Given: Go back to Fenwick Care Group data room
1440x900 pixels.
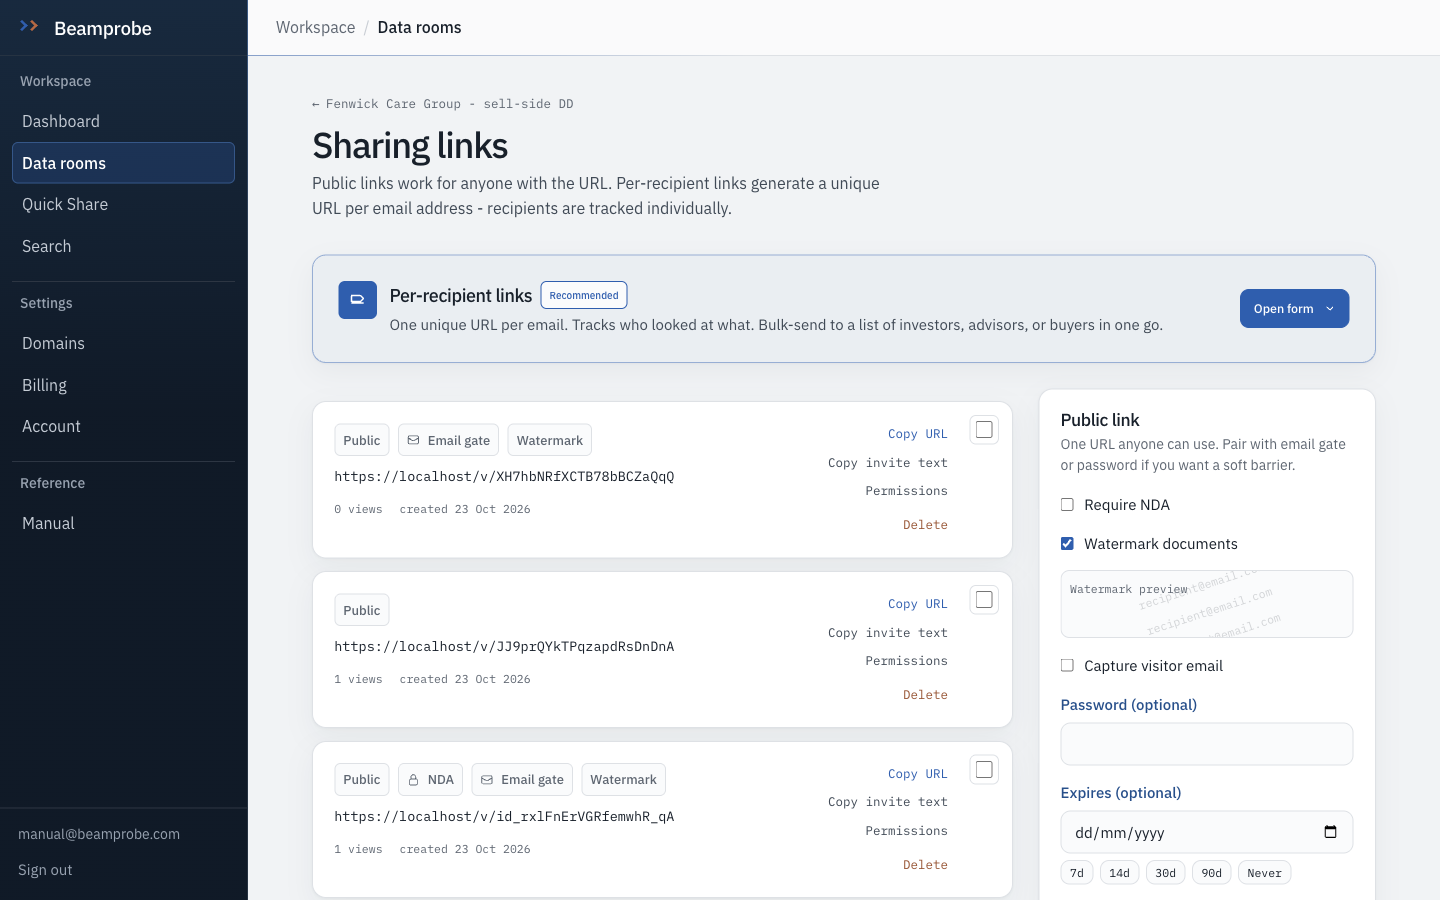Looking at the screenshot, I should click(x=443, y=104).
